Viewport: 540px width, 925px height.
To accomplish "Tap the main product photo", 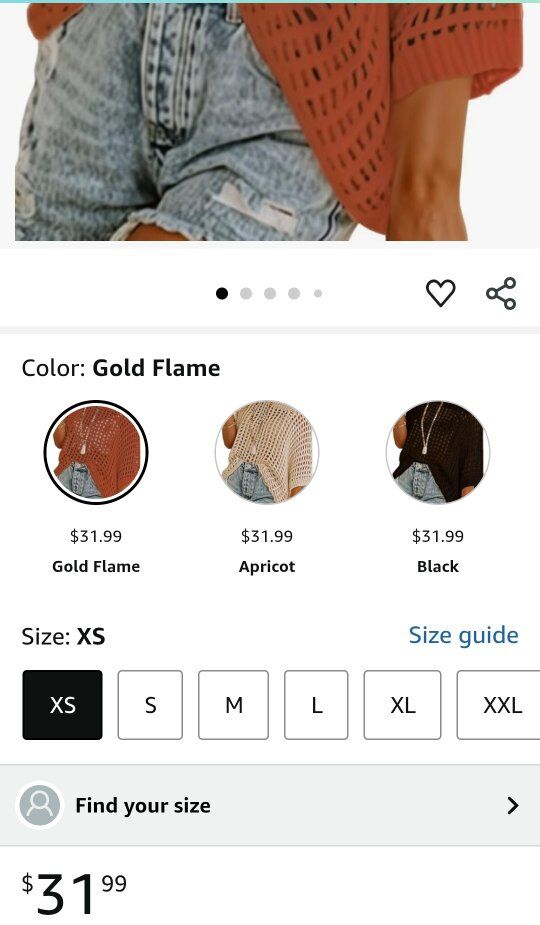I will [x=270, y=122].
